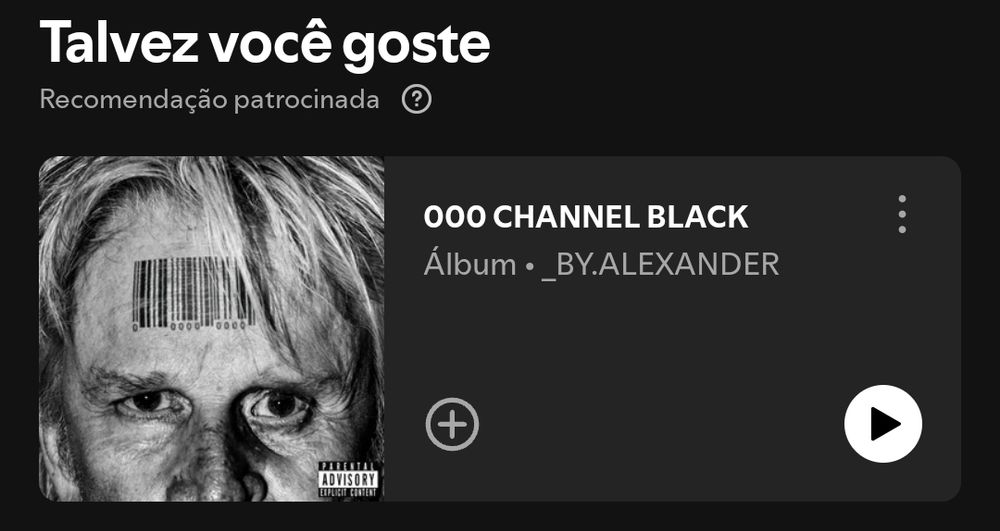Play the 000 CHANNEL BLACK album
1000x531 pixels.
[883, 424]
